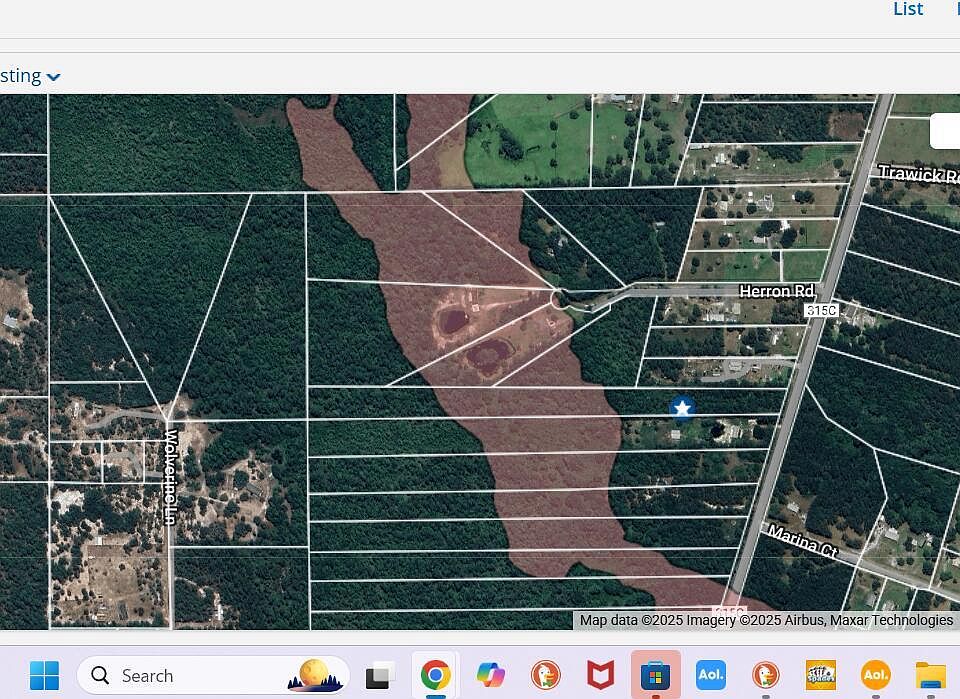Expand the listing dropdown chevron
Viewport: 960px width, 699px height.
[53, 77]
